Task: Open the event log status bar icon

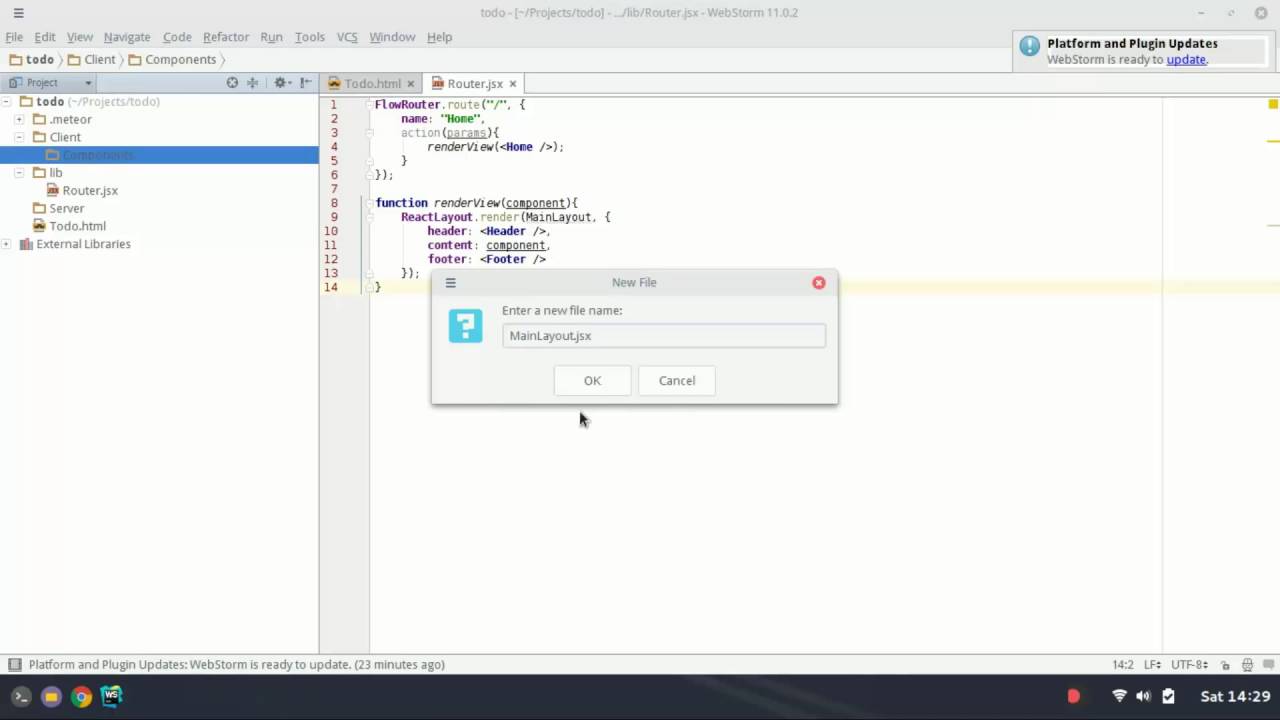Action: (x=1267, y=665)
